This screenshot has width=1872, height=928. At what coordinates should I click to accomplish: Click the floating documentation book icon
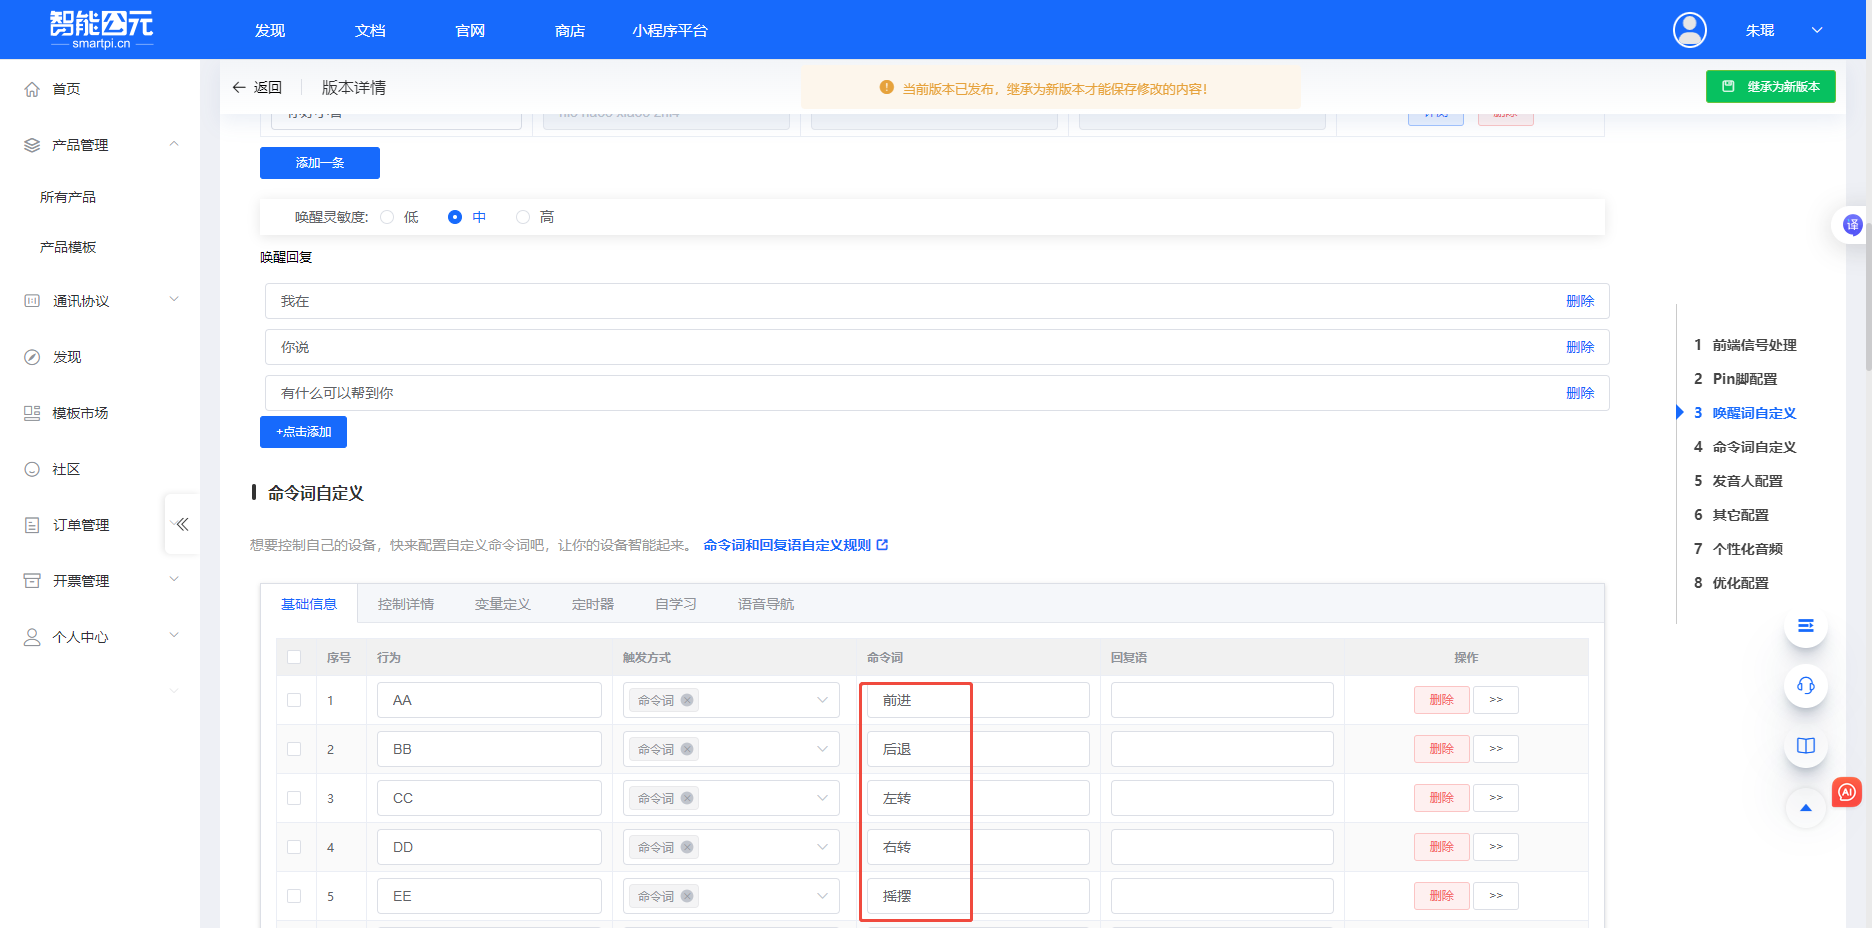(x=1805, y=745)
